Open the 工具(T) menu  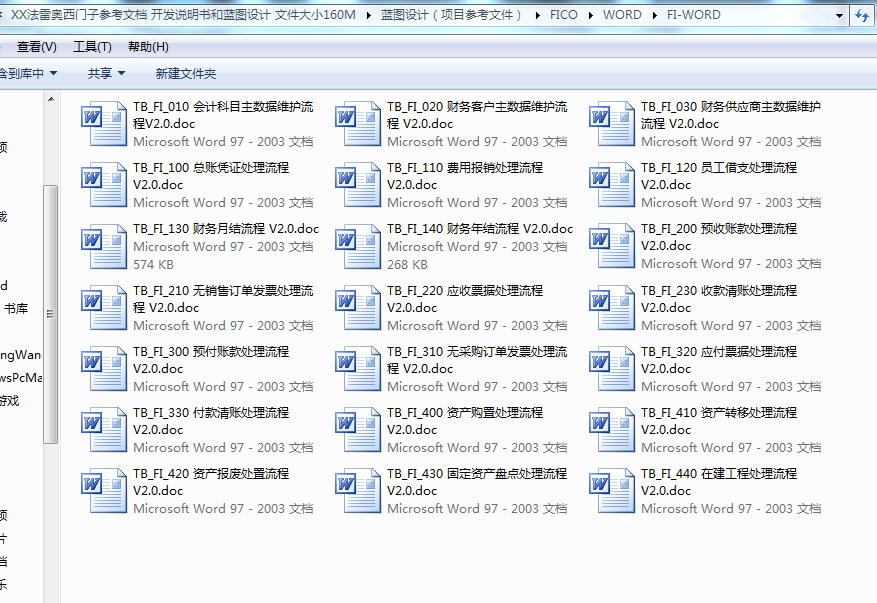tap(92, 47)
